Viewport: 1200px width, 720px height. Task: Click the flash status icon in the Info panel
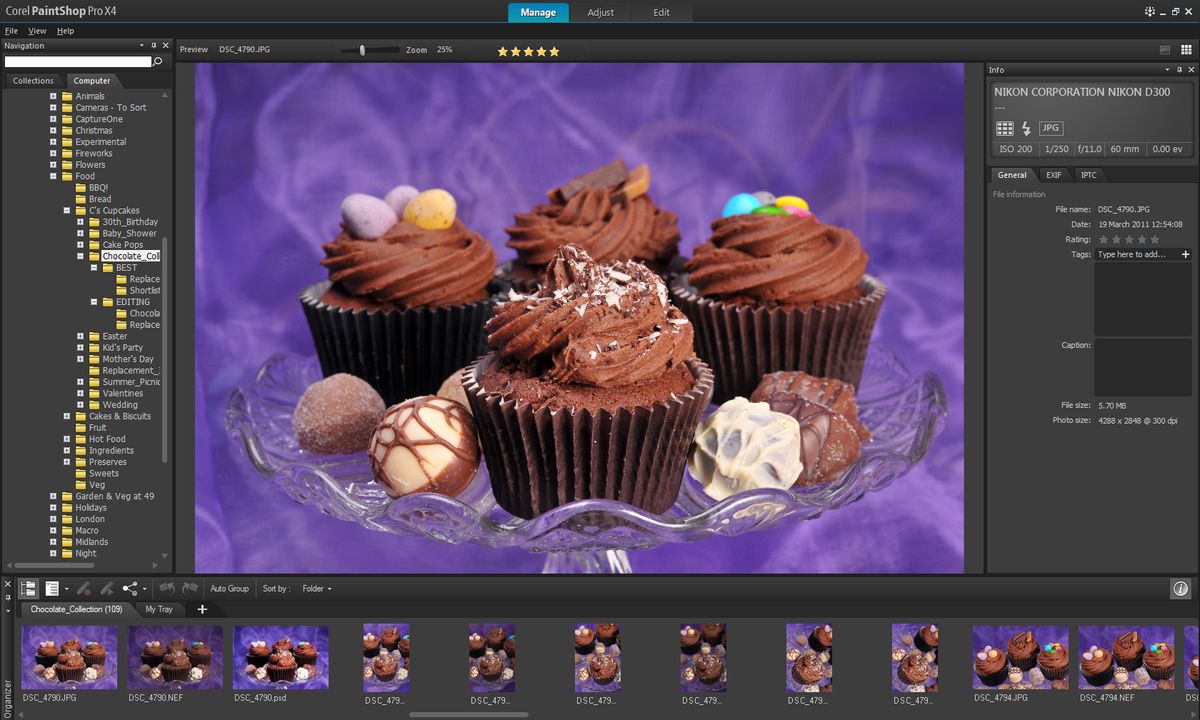[1026, 128]
